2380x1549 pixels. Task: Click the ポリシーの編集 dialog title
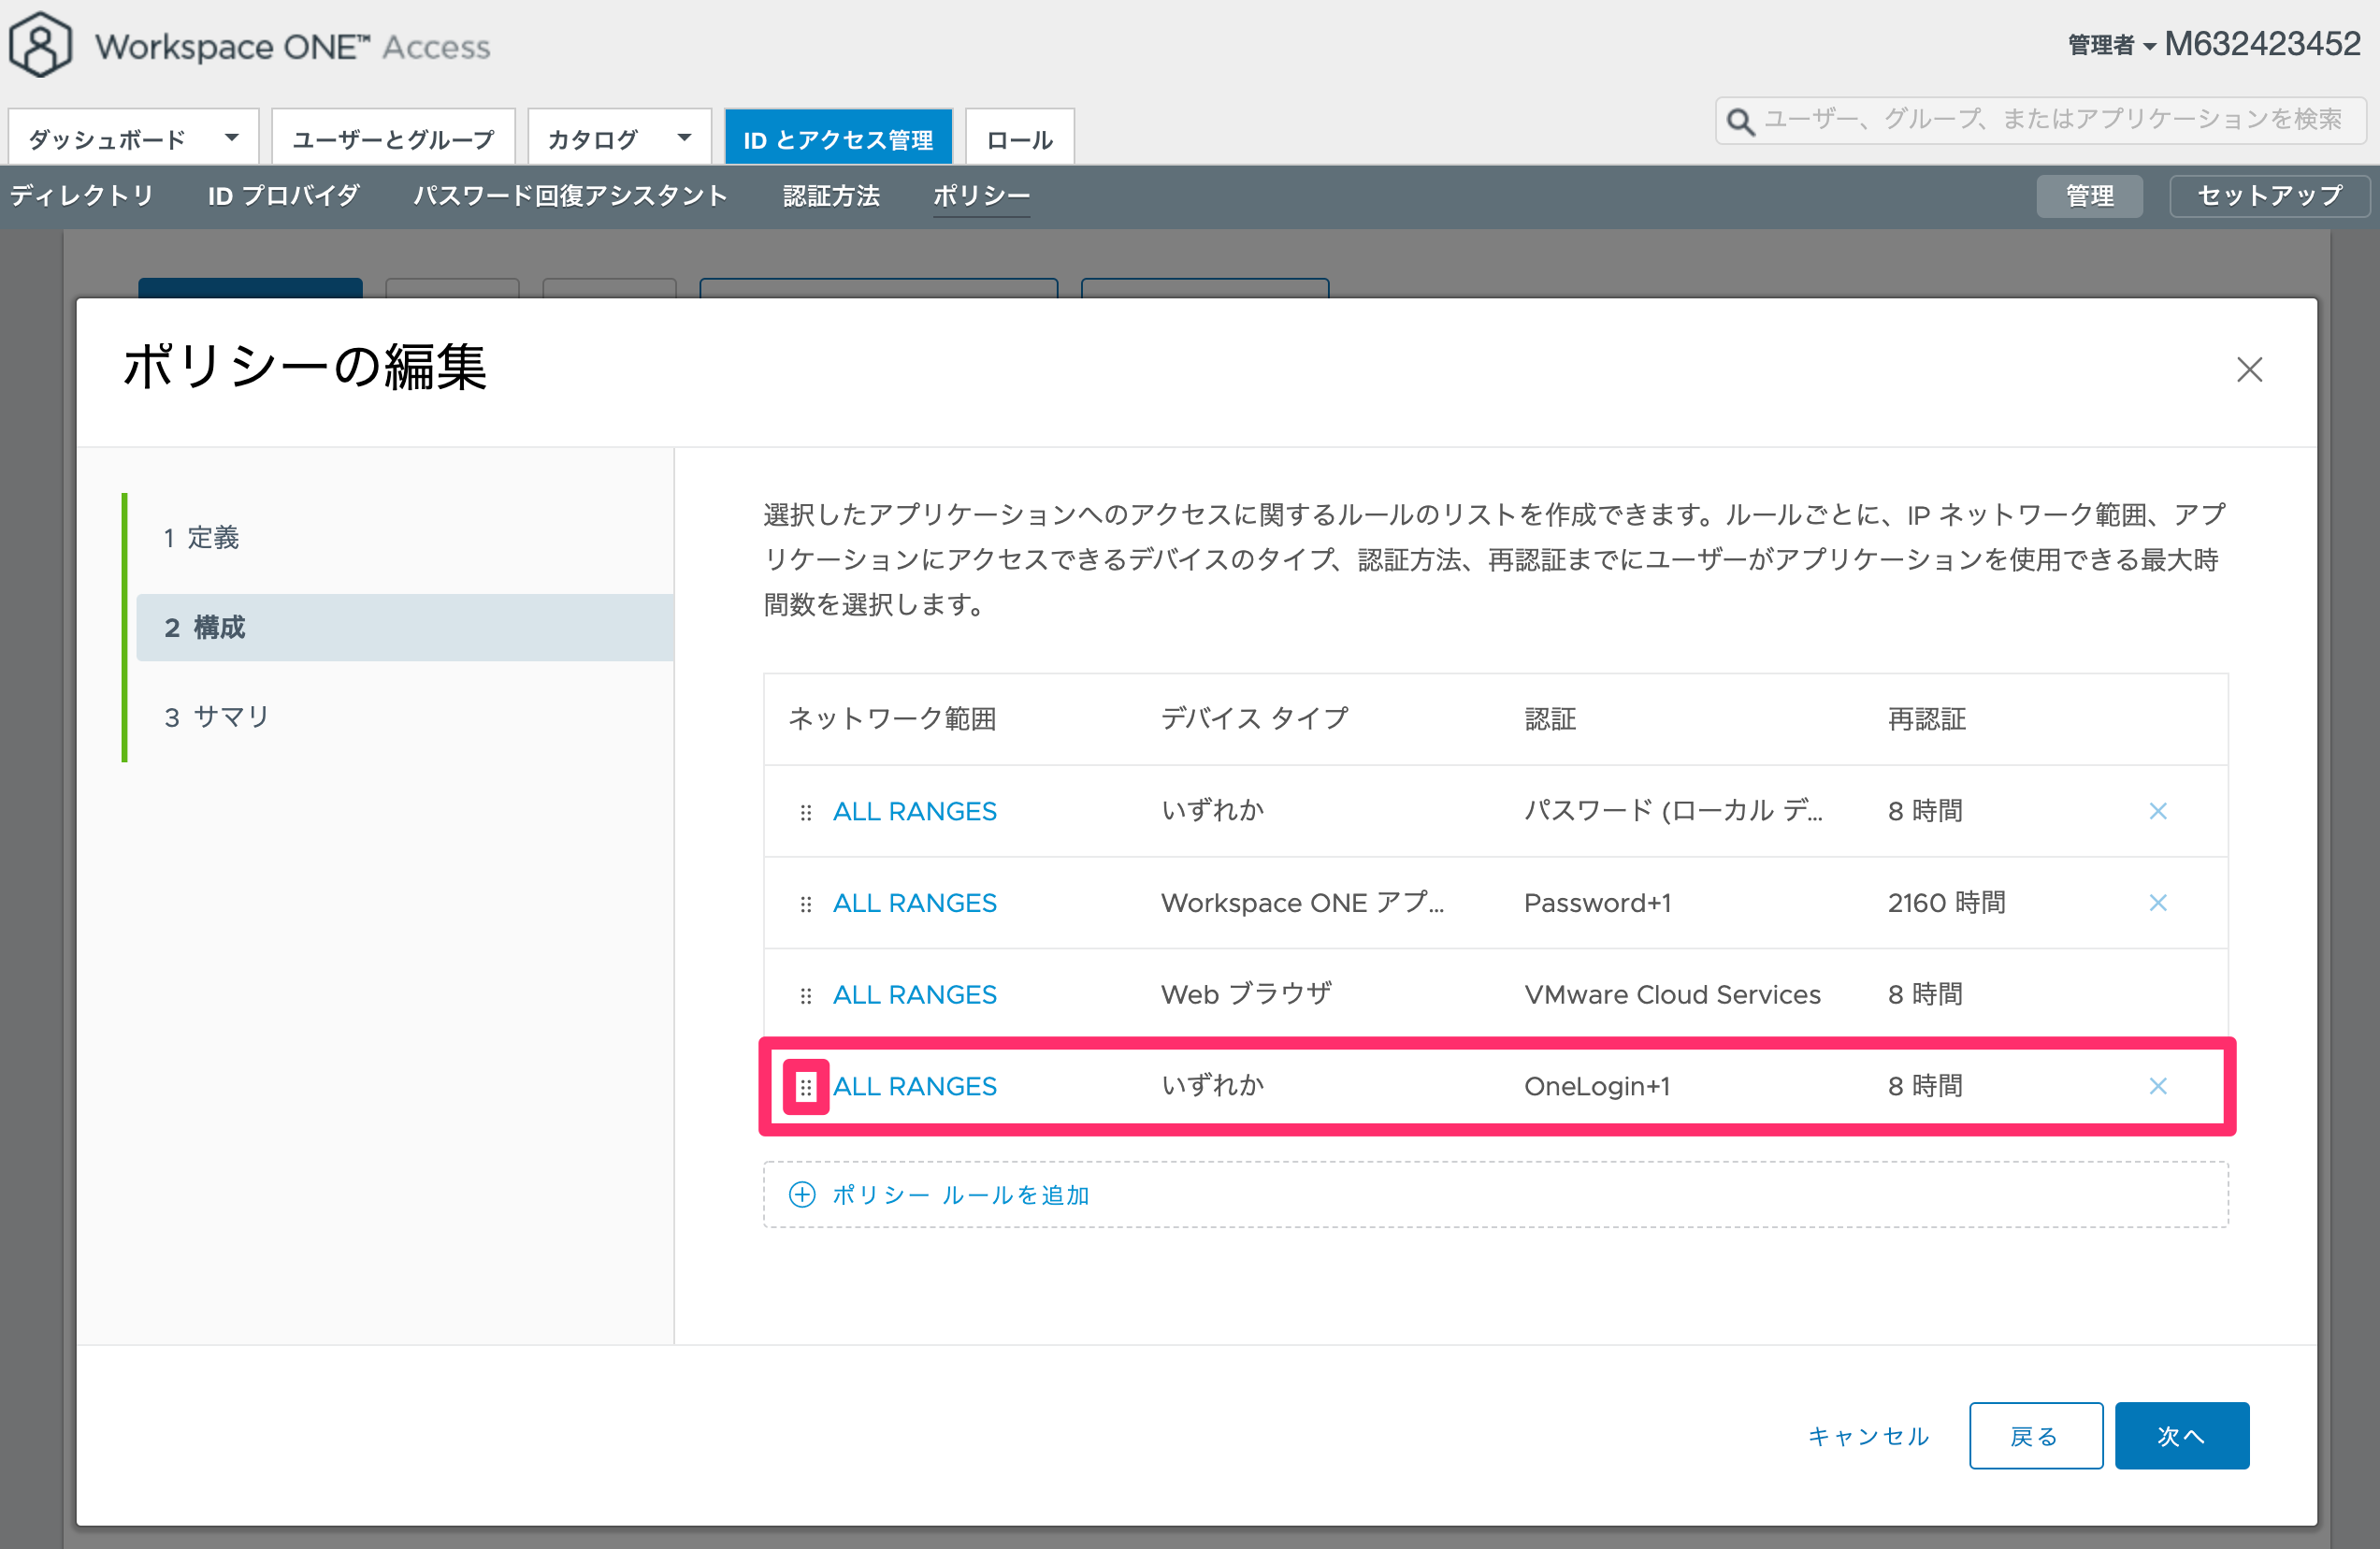(x=305, y=367)
